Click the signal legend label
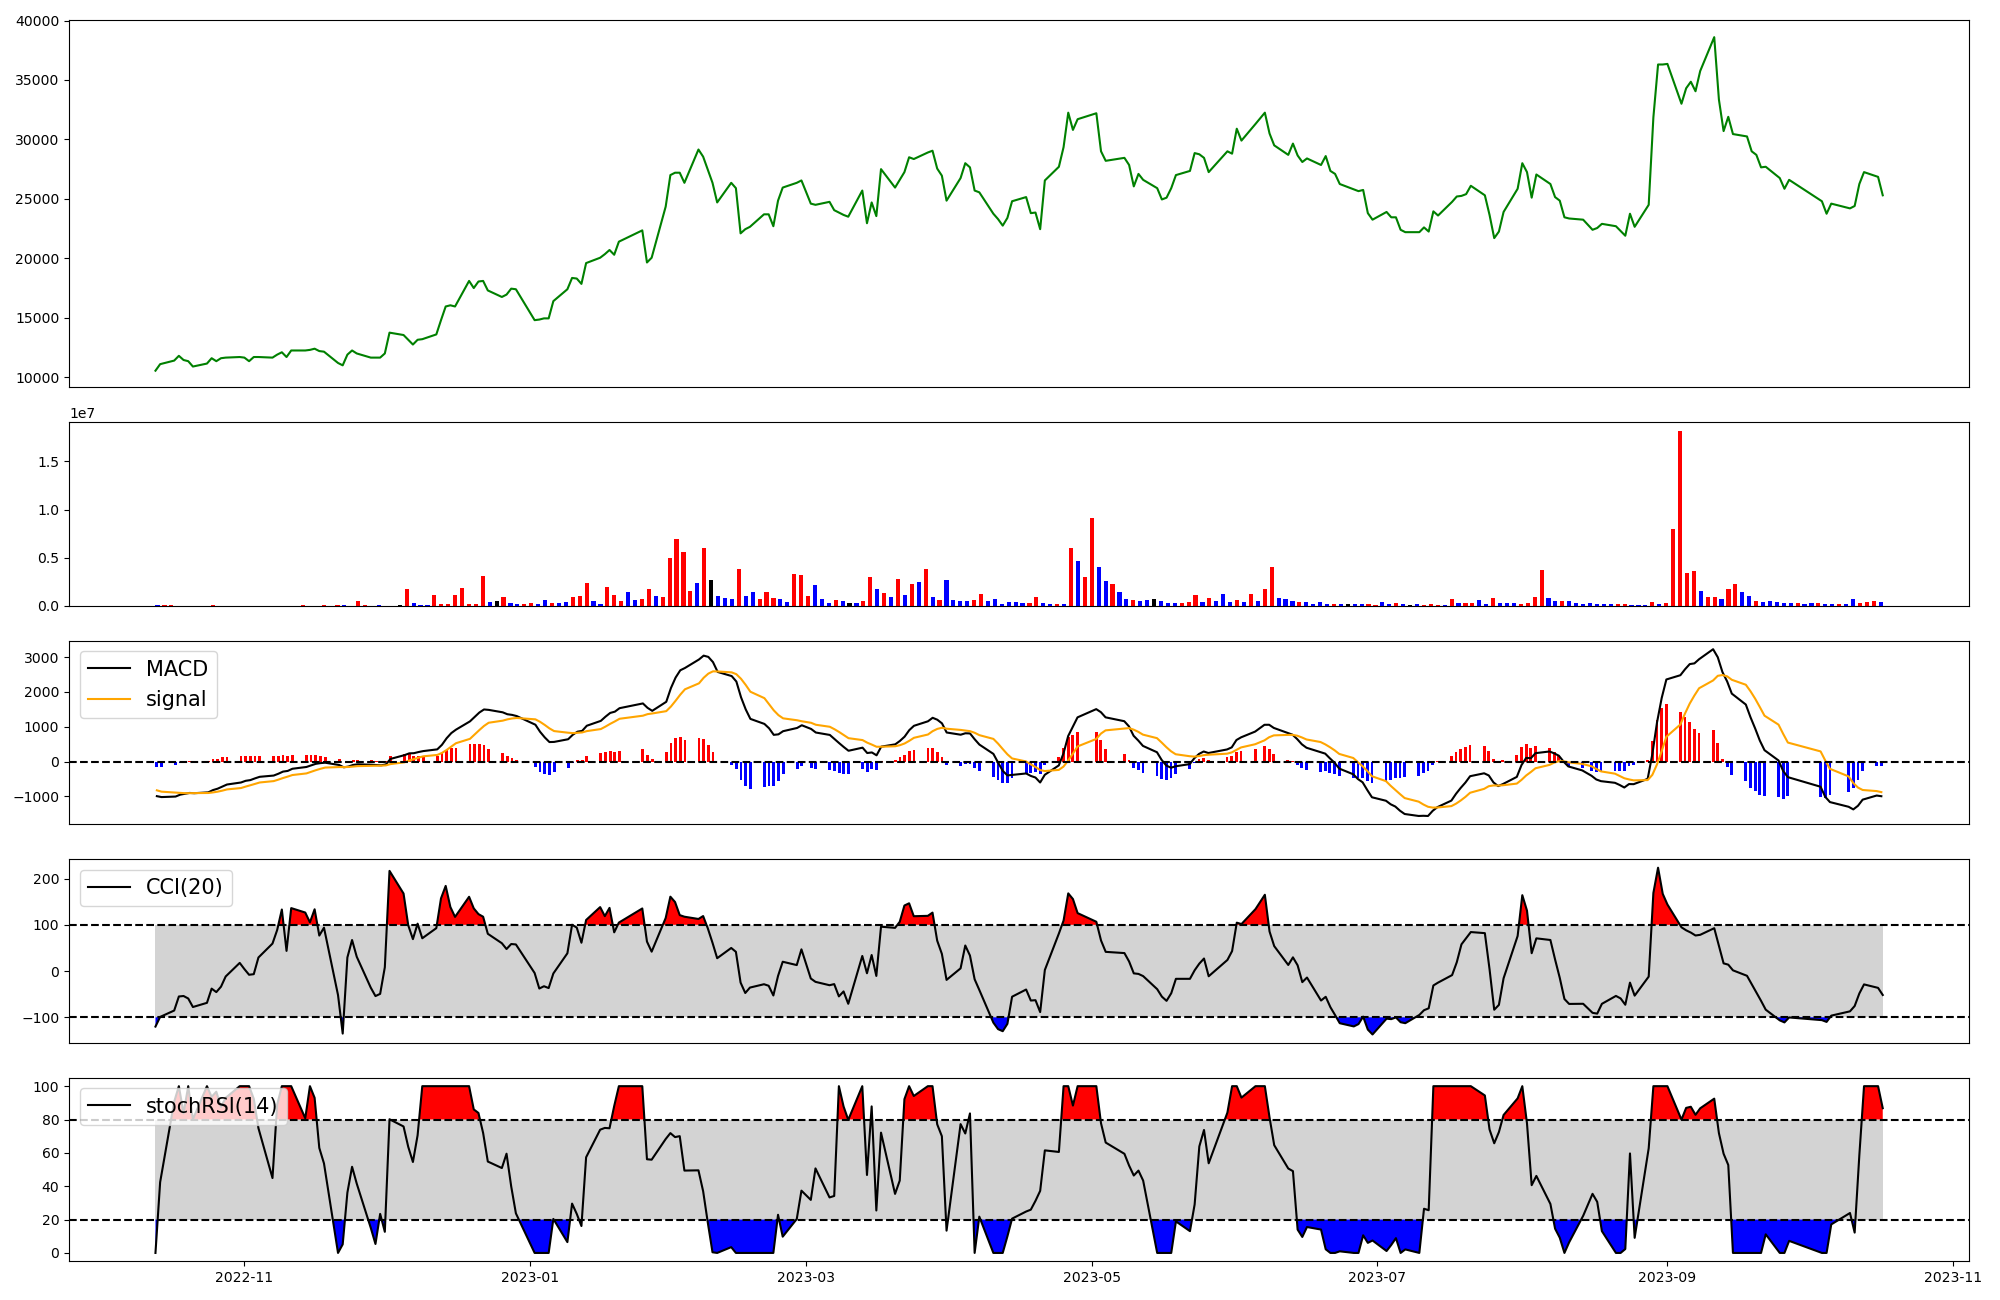This screenshot has height=1300, width=2000. click(175, 699)
